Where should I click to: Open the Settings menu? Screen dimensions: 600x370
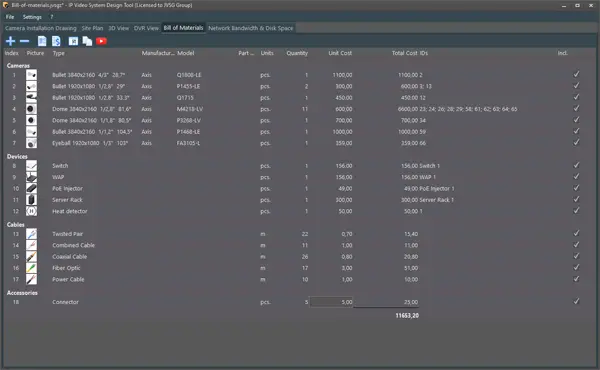click(32, 17)
